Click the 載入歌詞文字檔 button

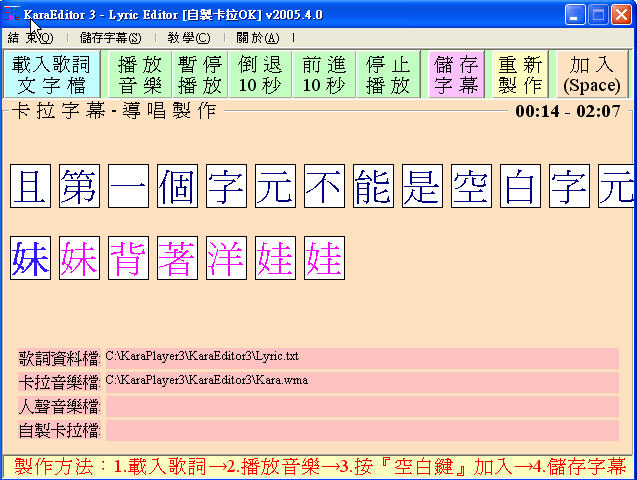[51, 75]
